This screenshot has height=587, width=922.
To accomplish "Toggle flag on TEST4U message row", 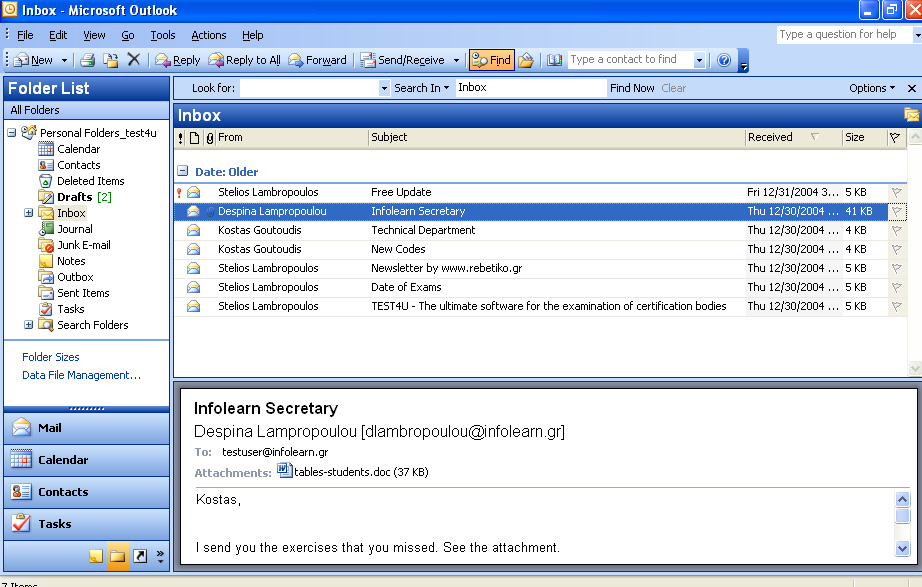I will point(896,306).
